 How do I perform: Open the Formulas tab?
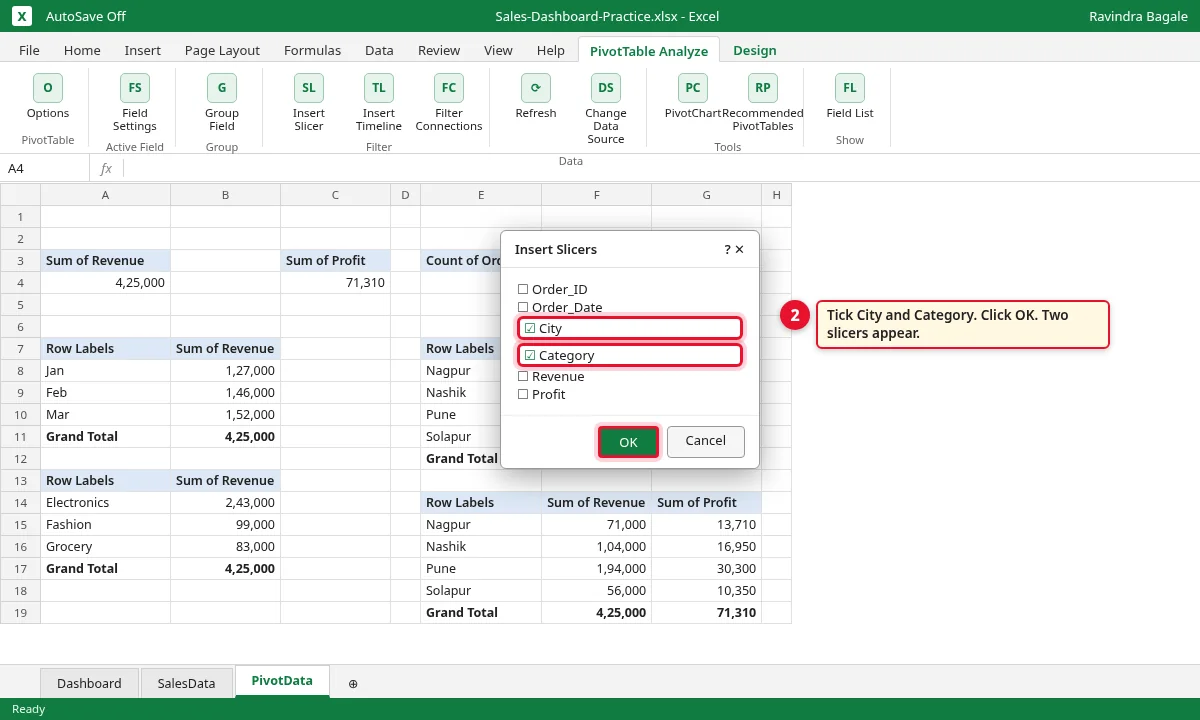click(312, 50)
